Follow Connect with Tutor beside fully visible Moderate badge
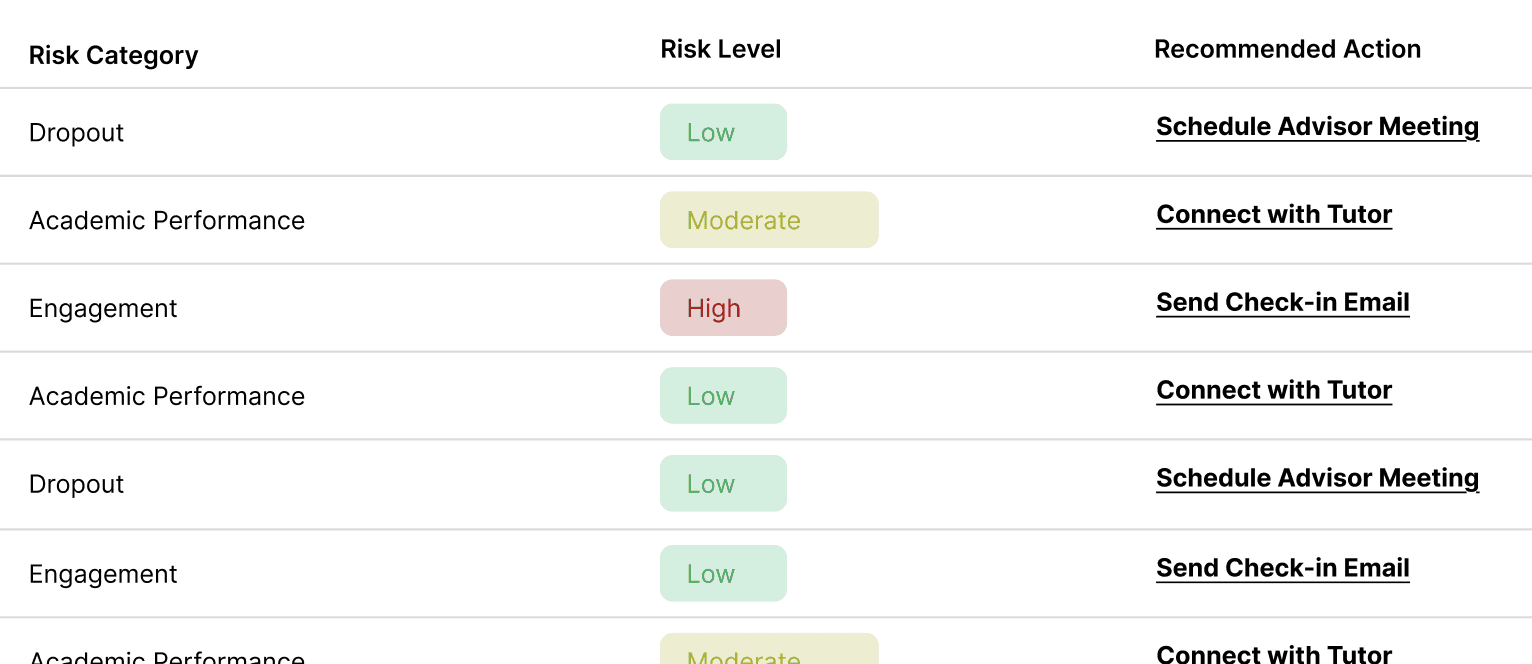 click(x=1274, y=215)
